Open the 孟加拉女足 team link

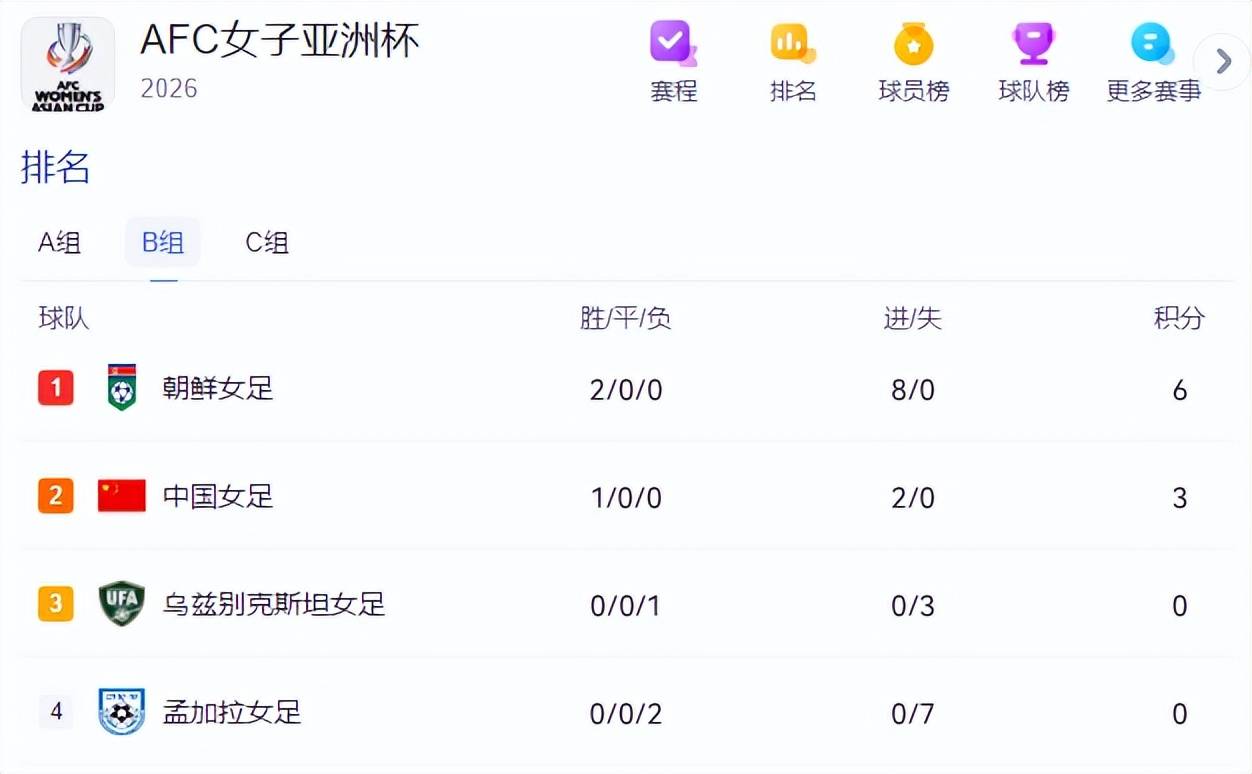(x=232, y=712)
